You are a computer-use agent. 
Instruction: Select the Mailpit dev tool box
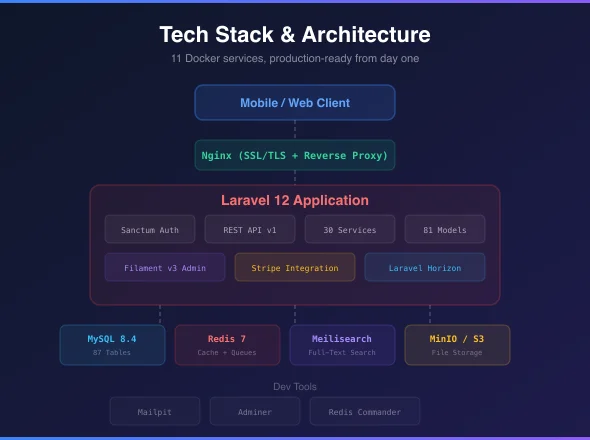tap(155, 411)
